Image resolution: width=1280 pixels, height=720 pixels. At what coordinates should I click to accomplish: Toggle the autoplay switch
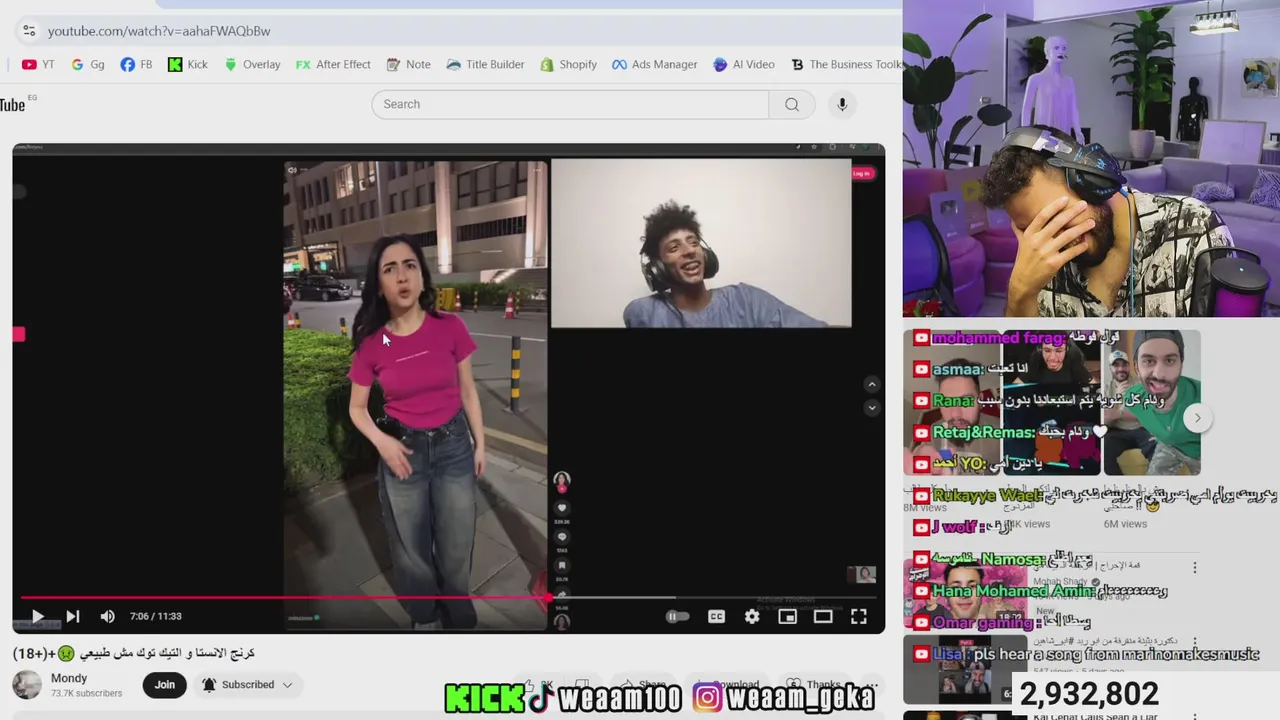(x=677, y=617)
